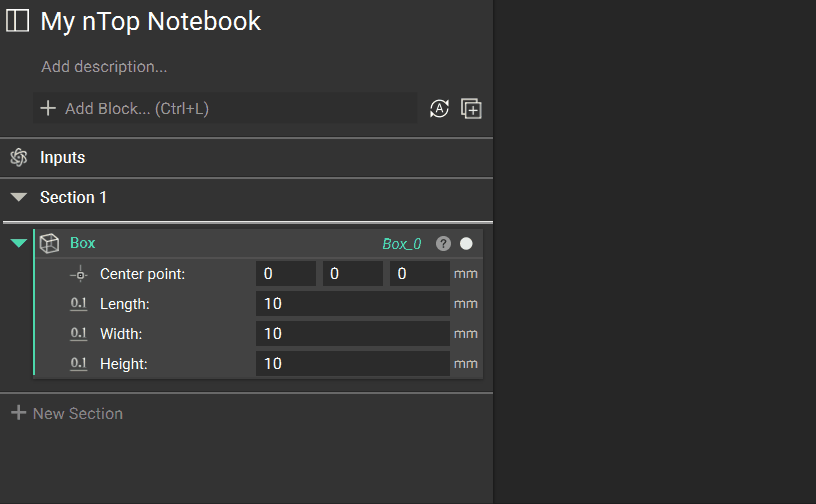816x504 pixels.
Task: Click the Width label
Action: (x=121, y=334)
